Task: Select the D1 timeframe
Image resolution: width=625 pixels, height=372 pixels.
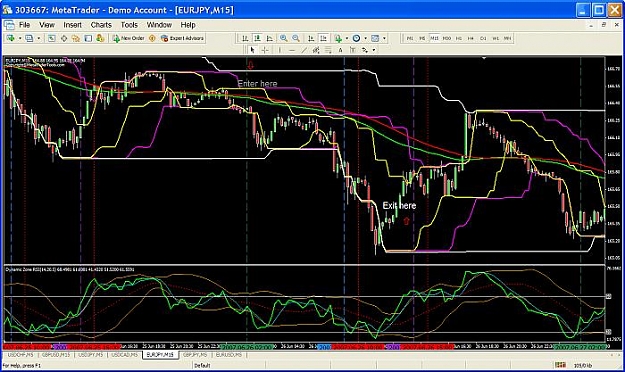Action: (483, 38)
